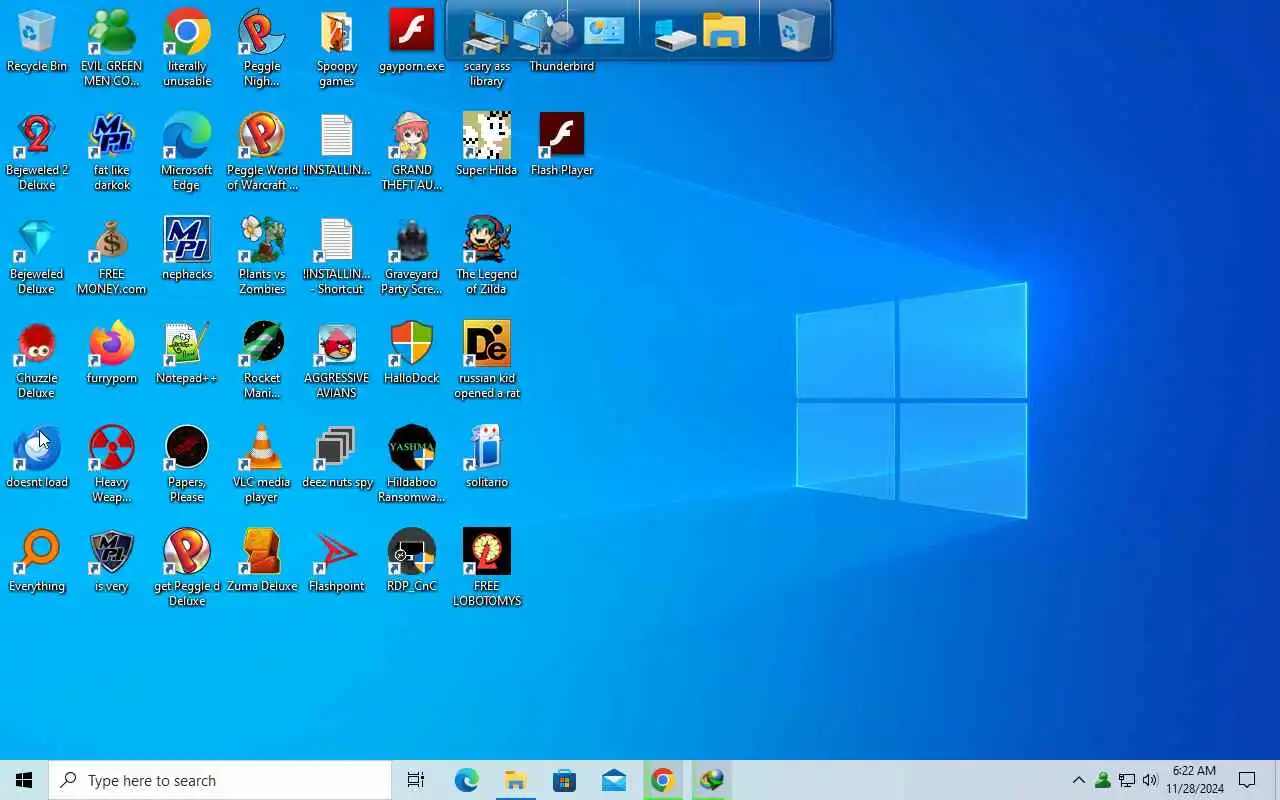Select the GRAND THEFT AU... desktop shortcut
1280x800 pixels.
412,152
